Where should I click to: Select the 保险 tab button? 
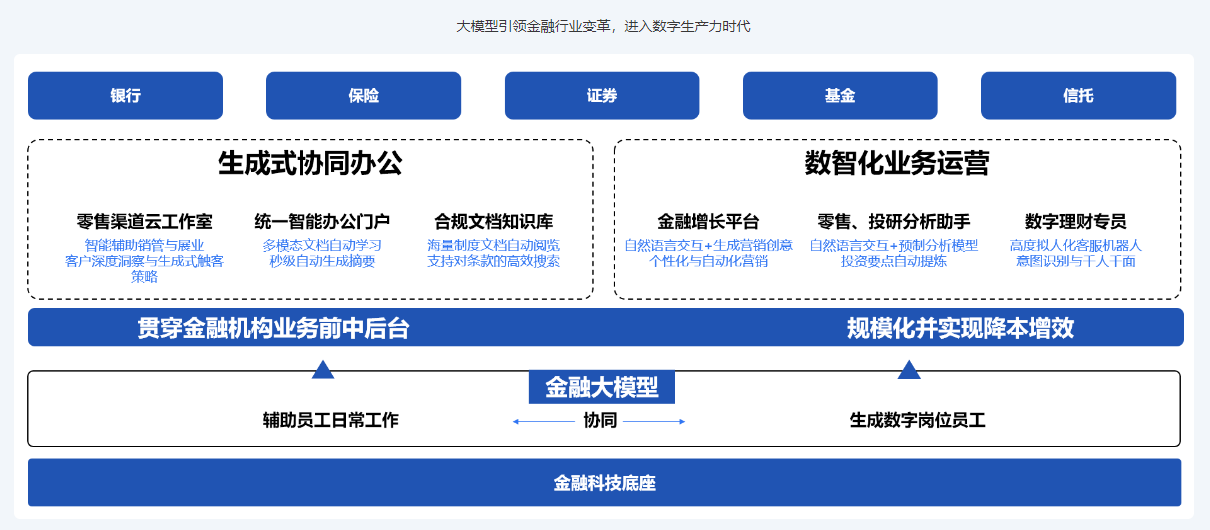point(363,96)
